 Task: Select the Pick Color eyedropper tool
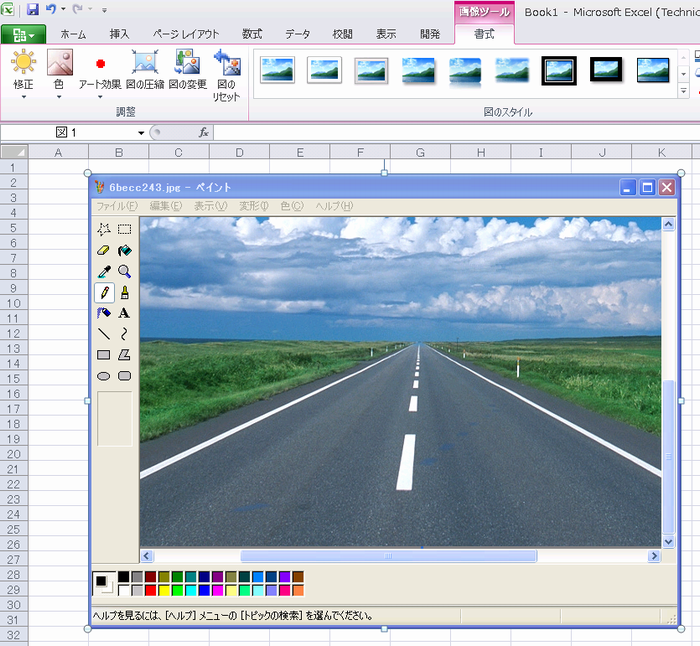pyautogui.click(x=104, y=271)
